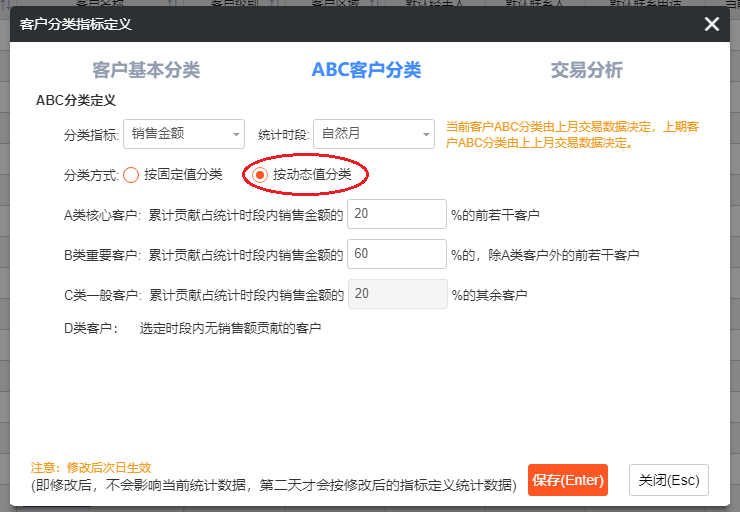Select the ABC客户分类 tab
The image size is (740, 512).
click(x=366, y=70)
